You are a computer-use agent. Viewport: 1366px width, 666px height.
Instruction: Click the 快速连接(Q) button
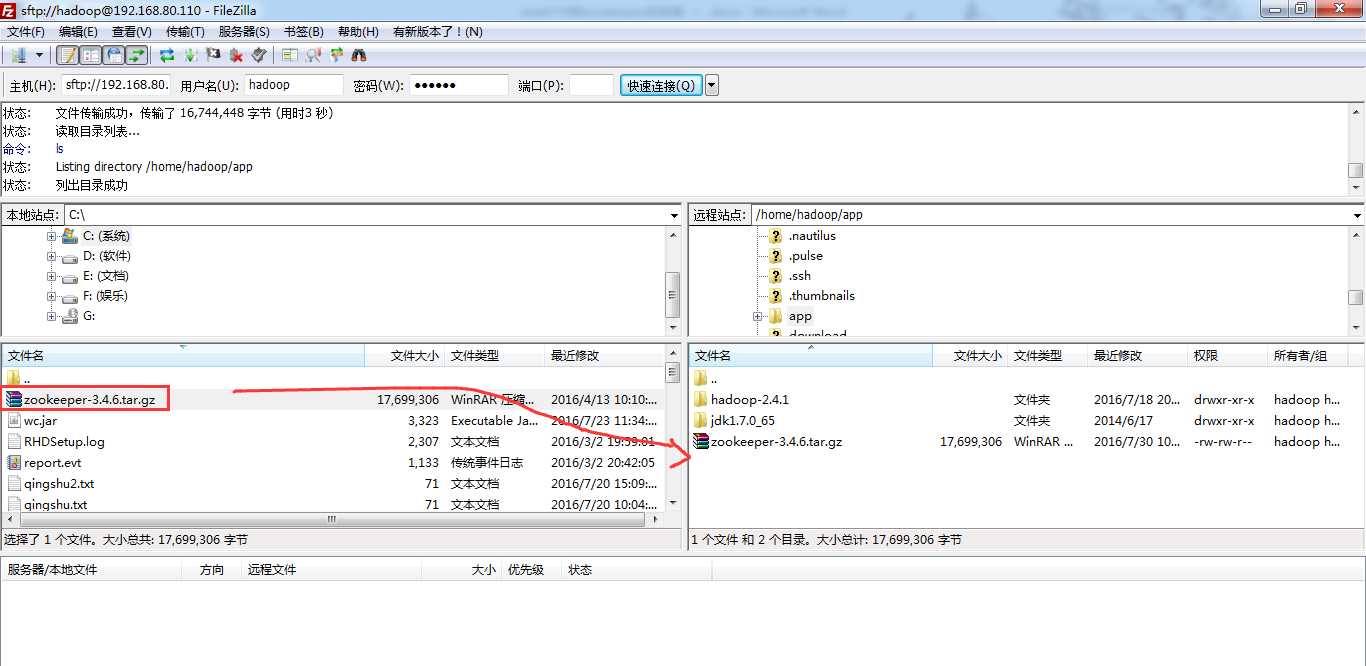[661, 85]
